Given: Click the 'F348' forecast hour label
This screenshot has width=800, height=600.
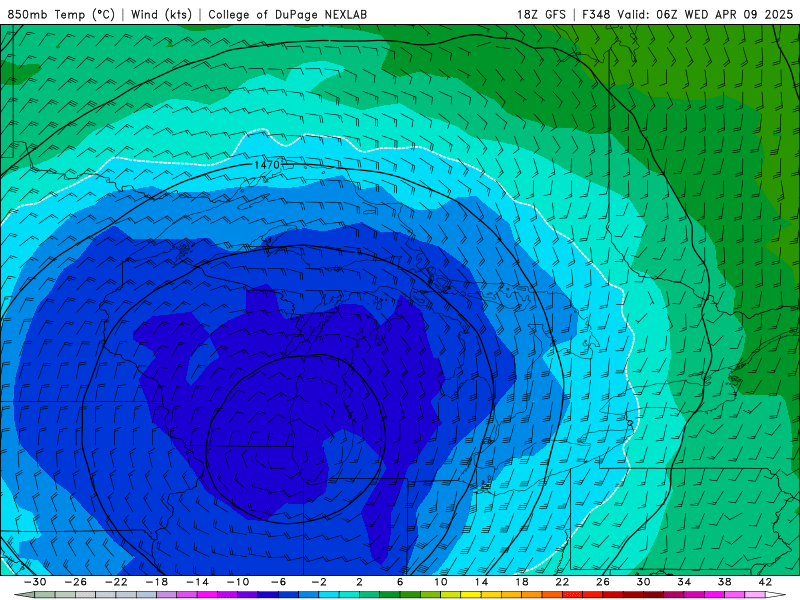Looking at the screenshot, I should tap(596, 14).
